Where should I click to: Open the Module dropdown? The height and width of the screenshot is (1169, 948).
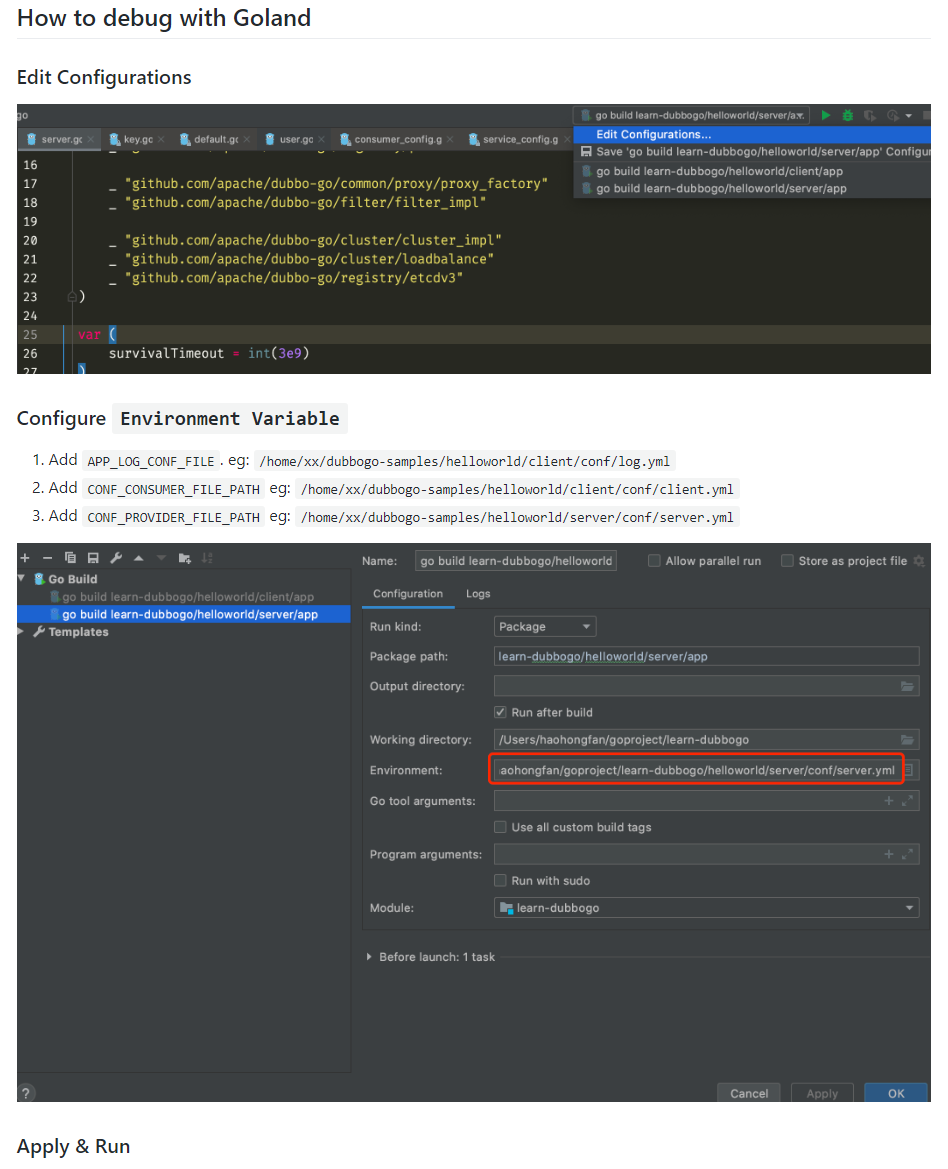pos(909,906)
